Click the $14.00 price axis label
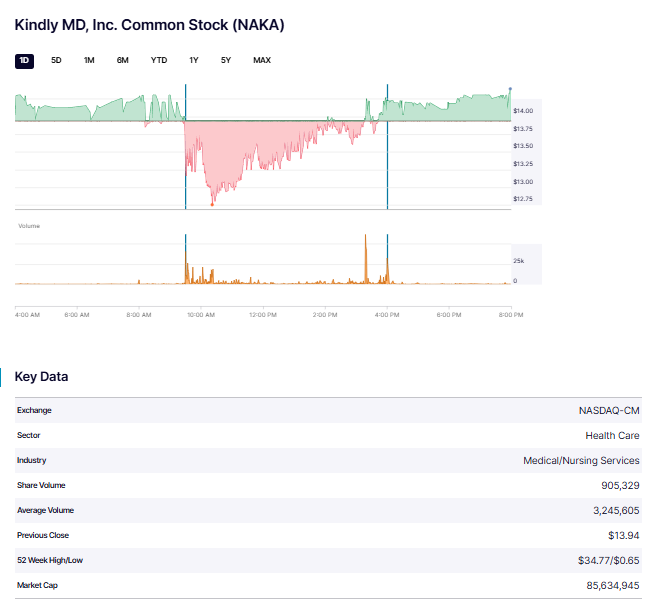662x608 pixels. point(523,111)
